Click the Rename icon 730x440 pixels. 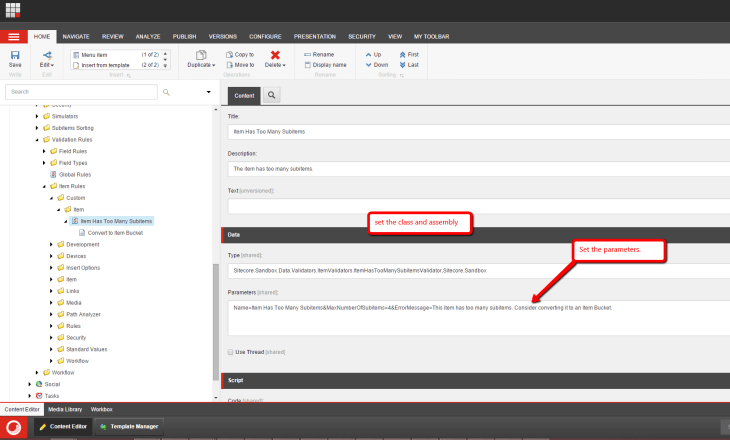[x=307, y=54]
